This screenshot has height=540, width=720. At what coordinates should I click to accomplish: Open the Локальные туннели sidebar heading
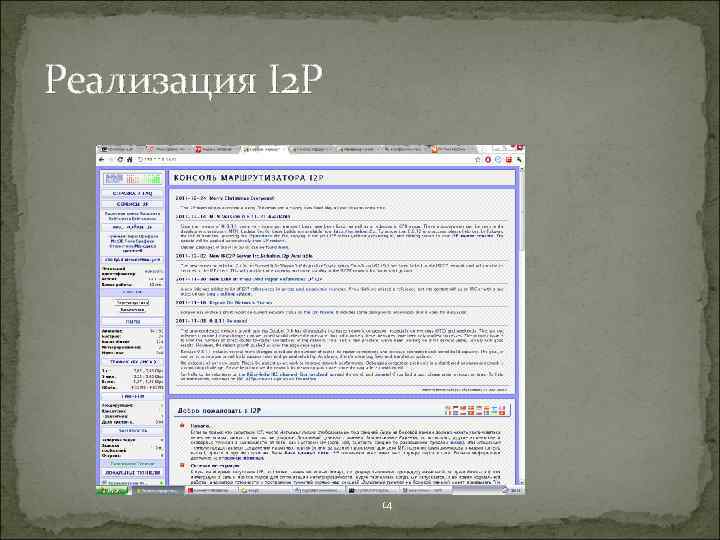[132, 472]
